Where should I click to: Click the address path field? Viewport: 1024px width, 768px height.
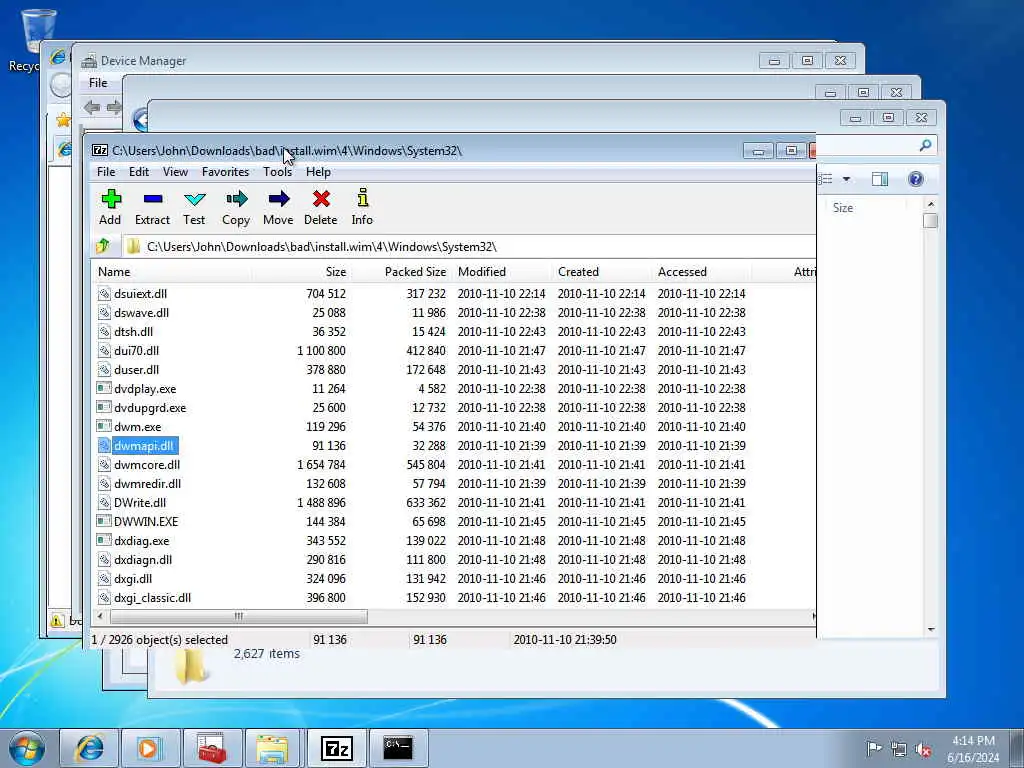click(x=469, y=246)
